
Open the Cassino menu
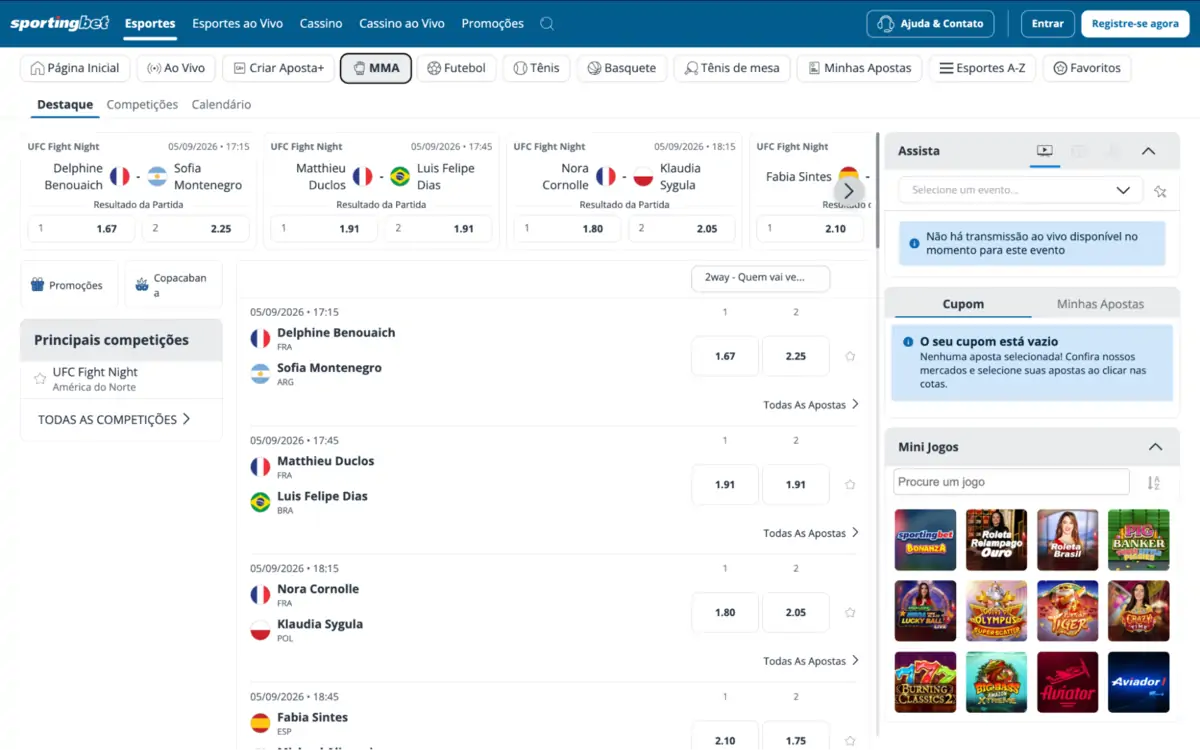click(321, 23)
